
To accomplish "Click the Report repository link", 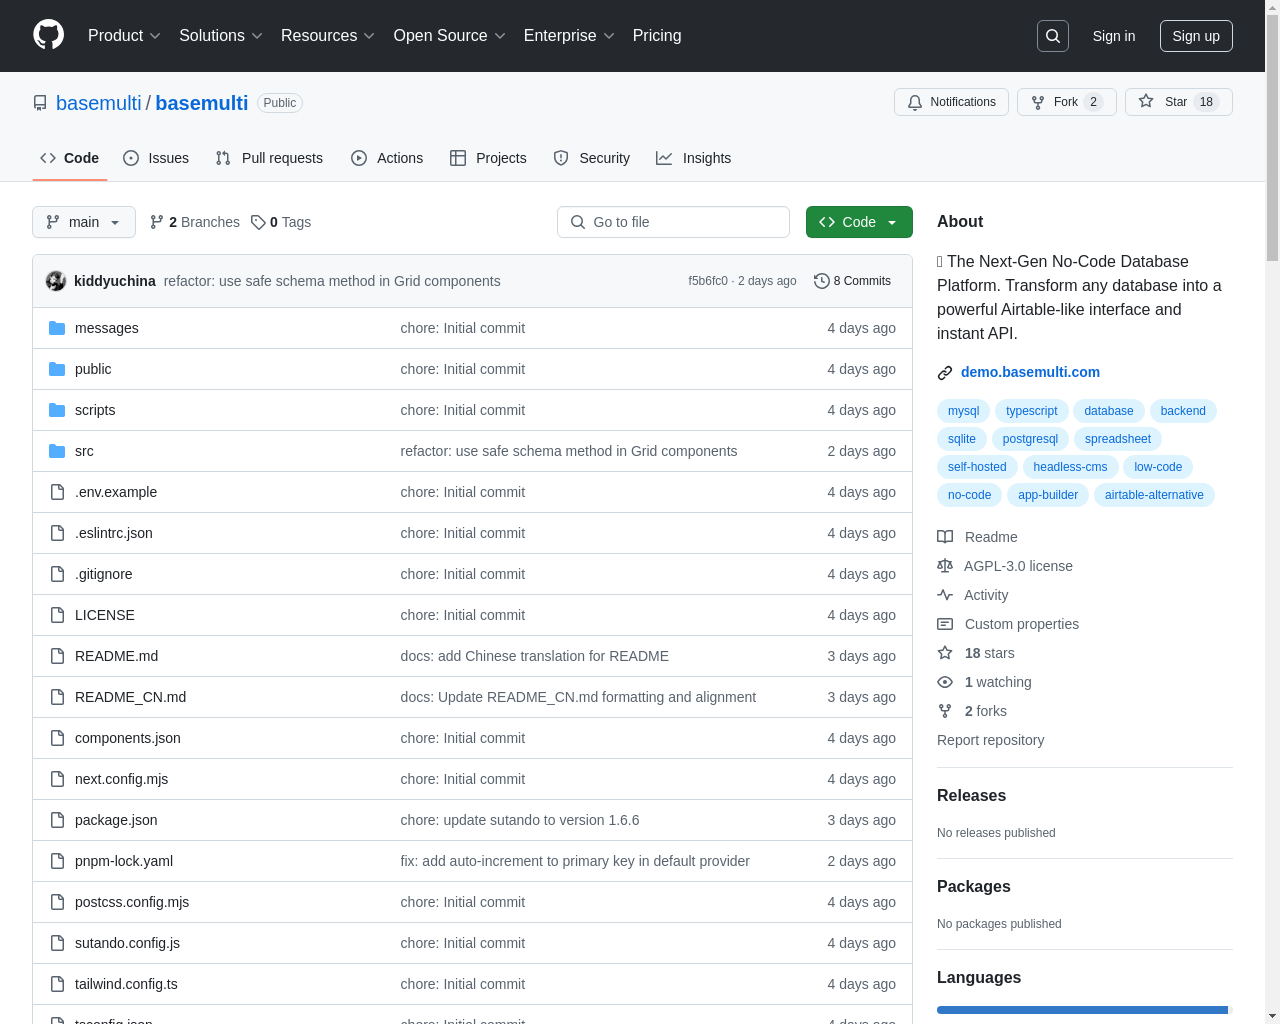I will tap(990, 740).
